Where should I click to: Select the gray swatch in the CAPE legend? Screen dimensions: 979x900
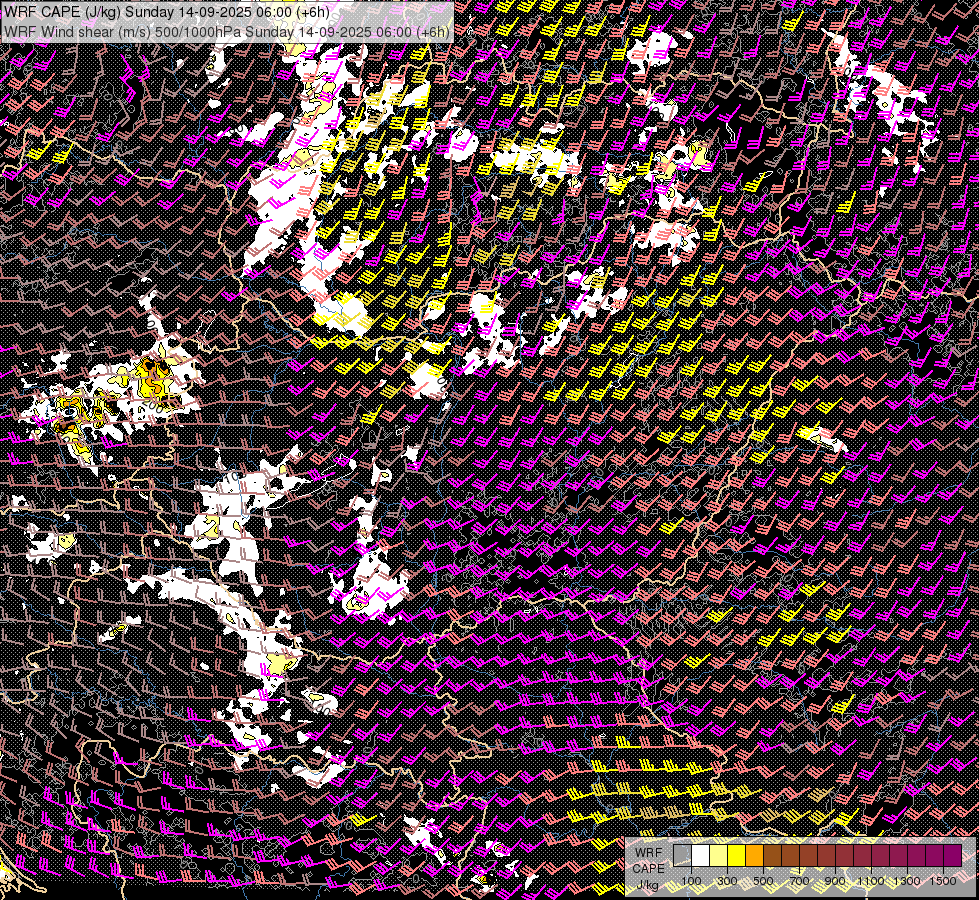coord(682,856)
